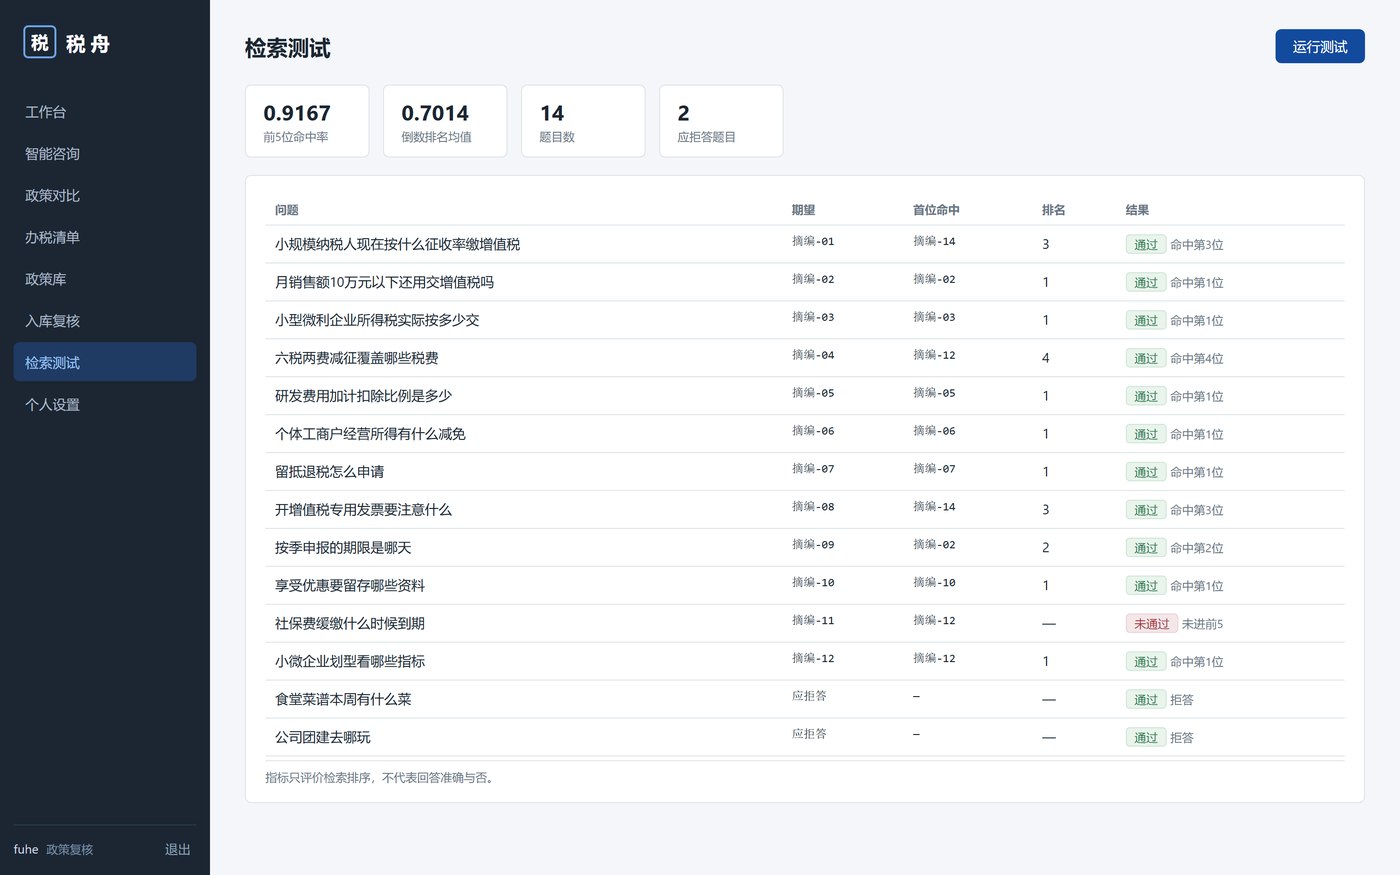Click the 期望 column header
The width and height of the screenshot is (1400, 875).
(x=803, y=210)
